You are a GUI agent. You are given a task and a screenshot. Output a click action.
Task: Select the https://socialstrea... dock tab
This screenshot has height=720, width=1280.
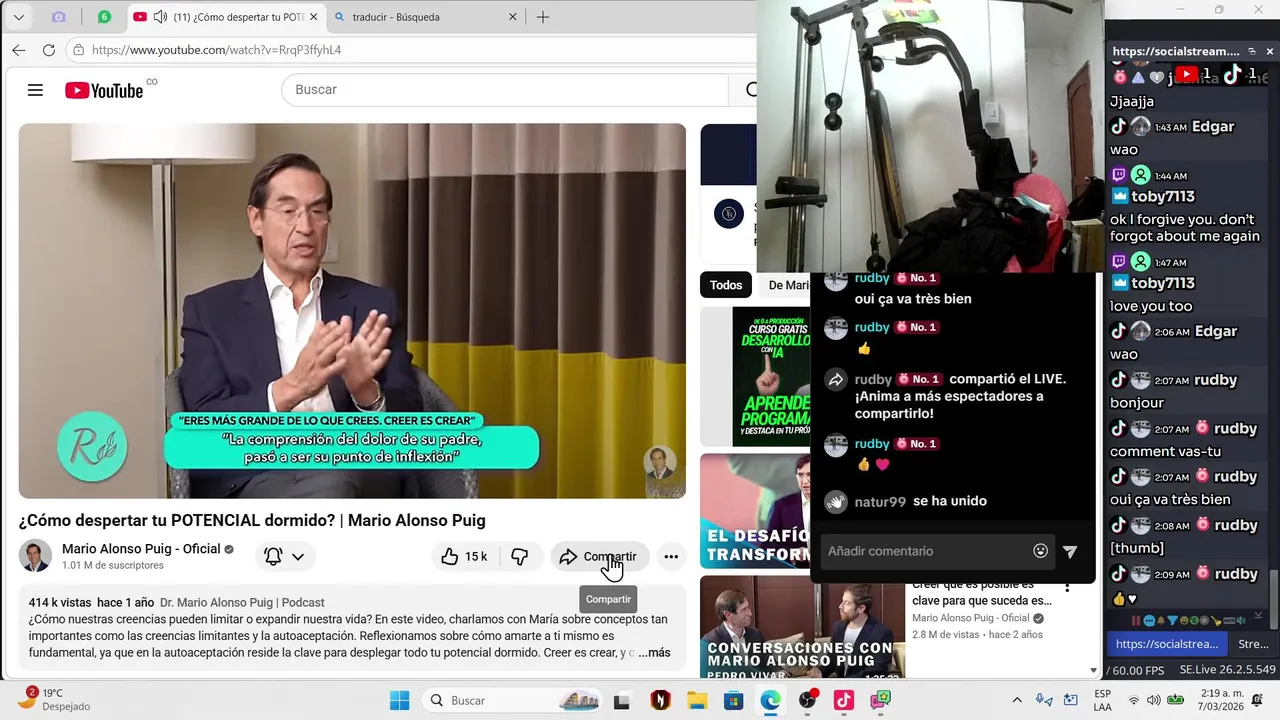1166,644
